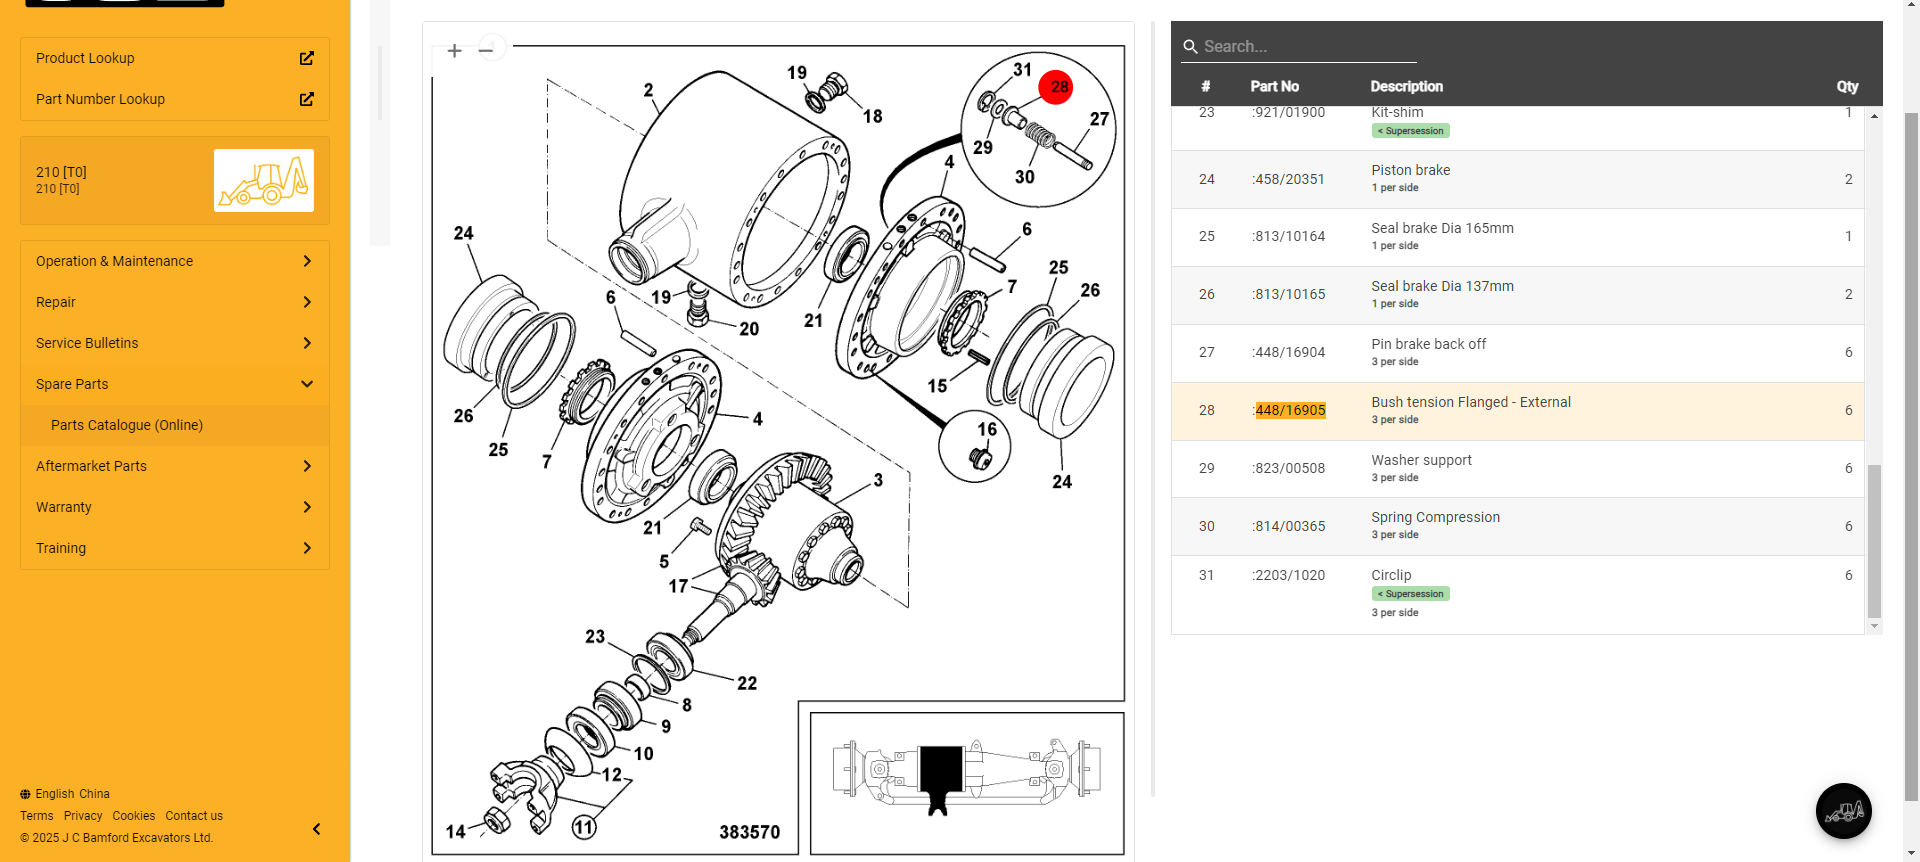1920x862 pixels.
Task: Click the Supersession badge under Circlip
Action: point(1410,594)
